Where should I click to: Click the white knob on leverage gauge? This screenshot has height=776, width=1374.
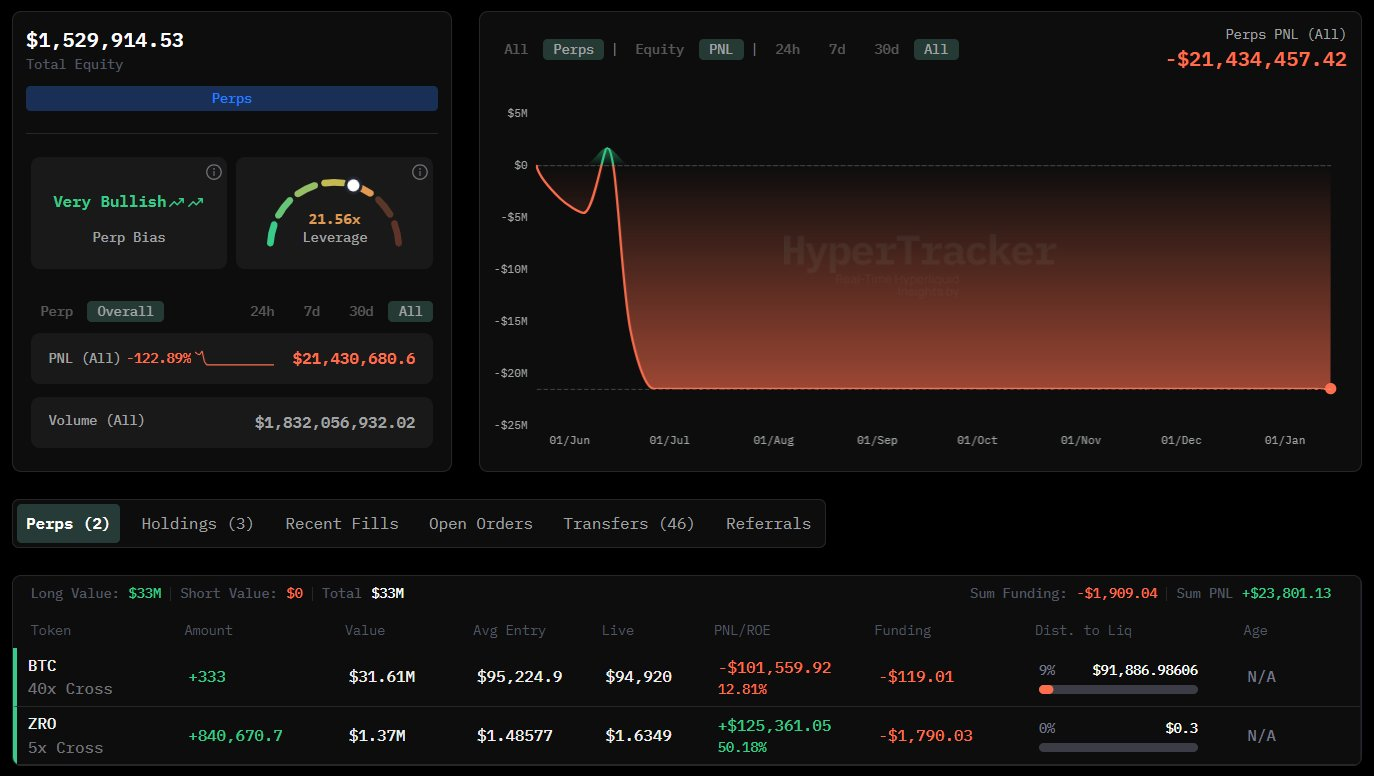pyautogui.click(x=353, y=185)
